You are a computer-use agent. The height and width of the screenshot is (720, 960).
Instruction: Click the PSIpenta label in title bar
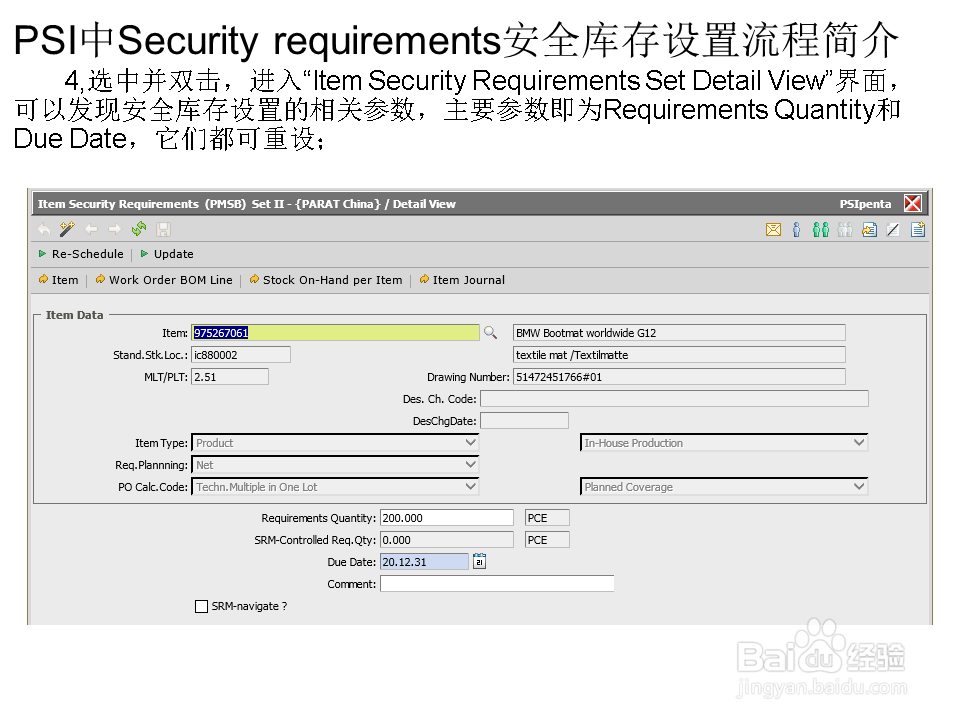[x=865, y=204]
